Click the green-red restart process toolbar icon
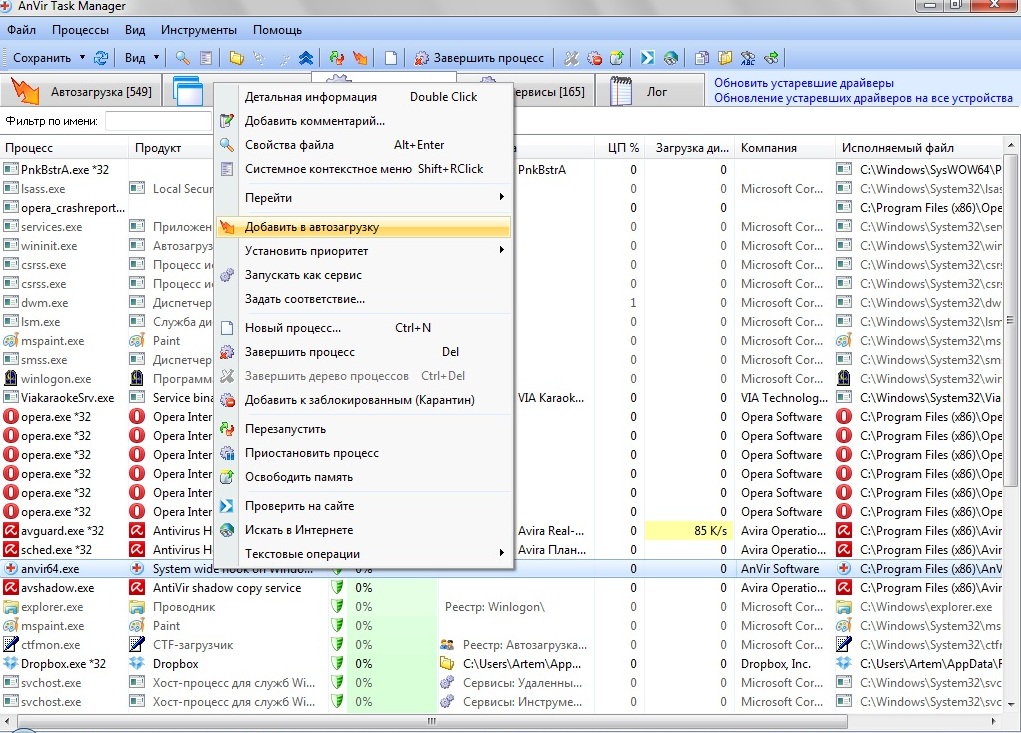This screenshot has height=733, width=1021. (337, 58)
